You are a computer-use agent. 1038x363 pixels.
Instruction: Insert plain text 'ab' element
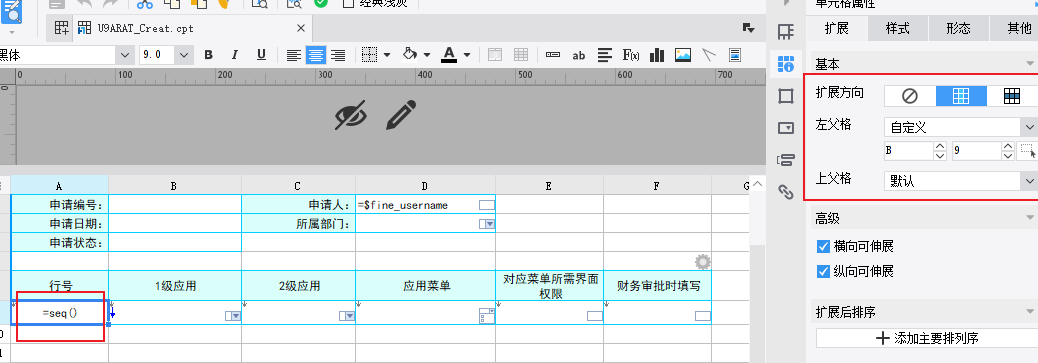579,56
